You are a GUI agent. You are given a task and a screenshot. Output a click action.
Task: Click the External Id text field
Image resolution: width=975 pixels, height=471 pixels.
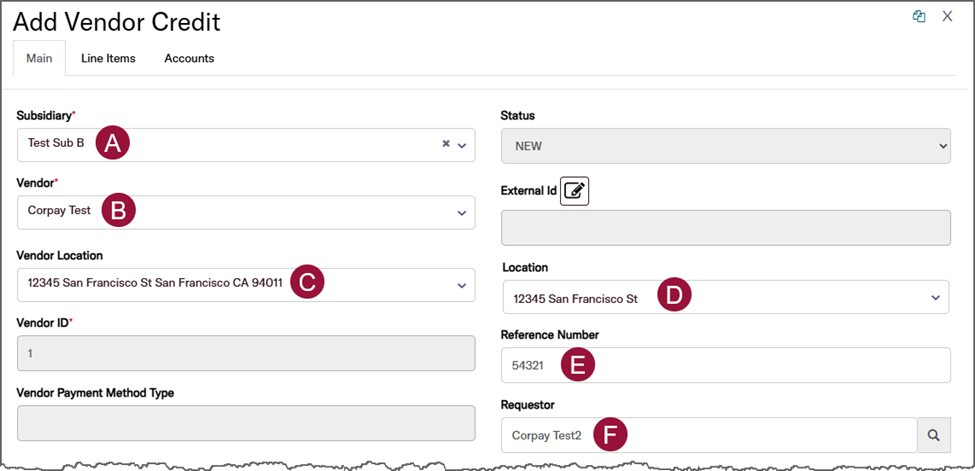(x=725, y=227)
